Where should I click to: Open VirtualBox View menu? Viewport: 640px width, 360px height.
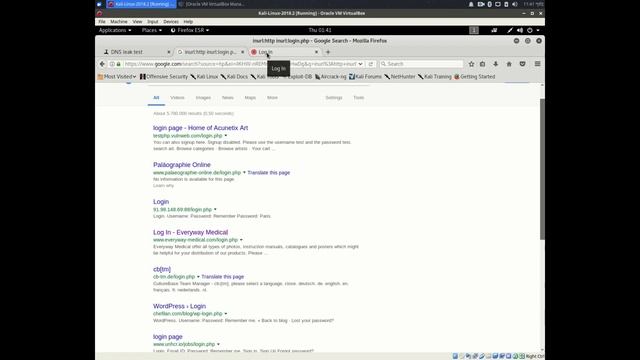pyautogui.click(x=137, y=22)
